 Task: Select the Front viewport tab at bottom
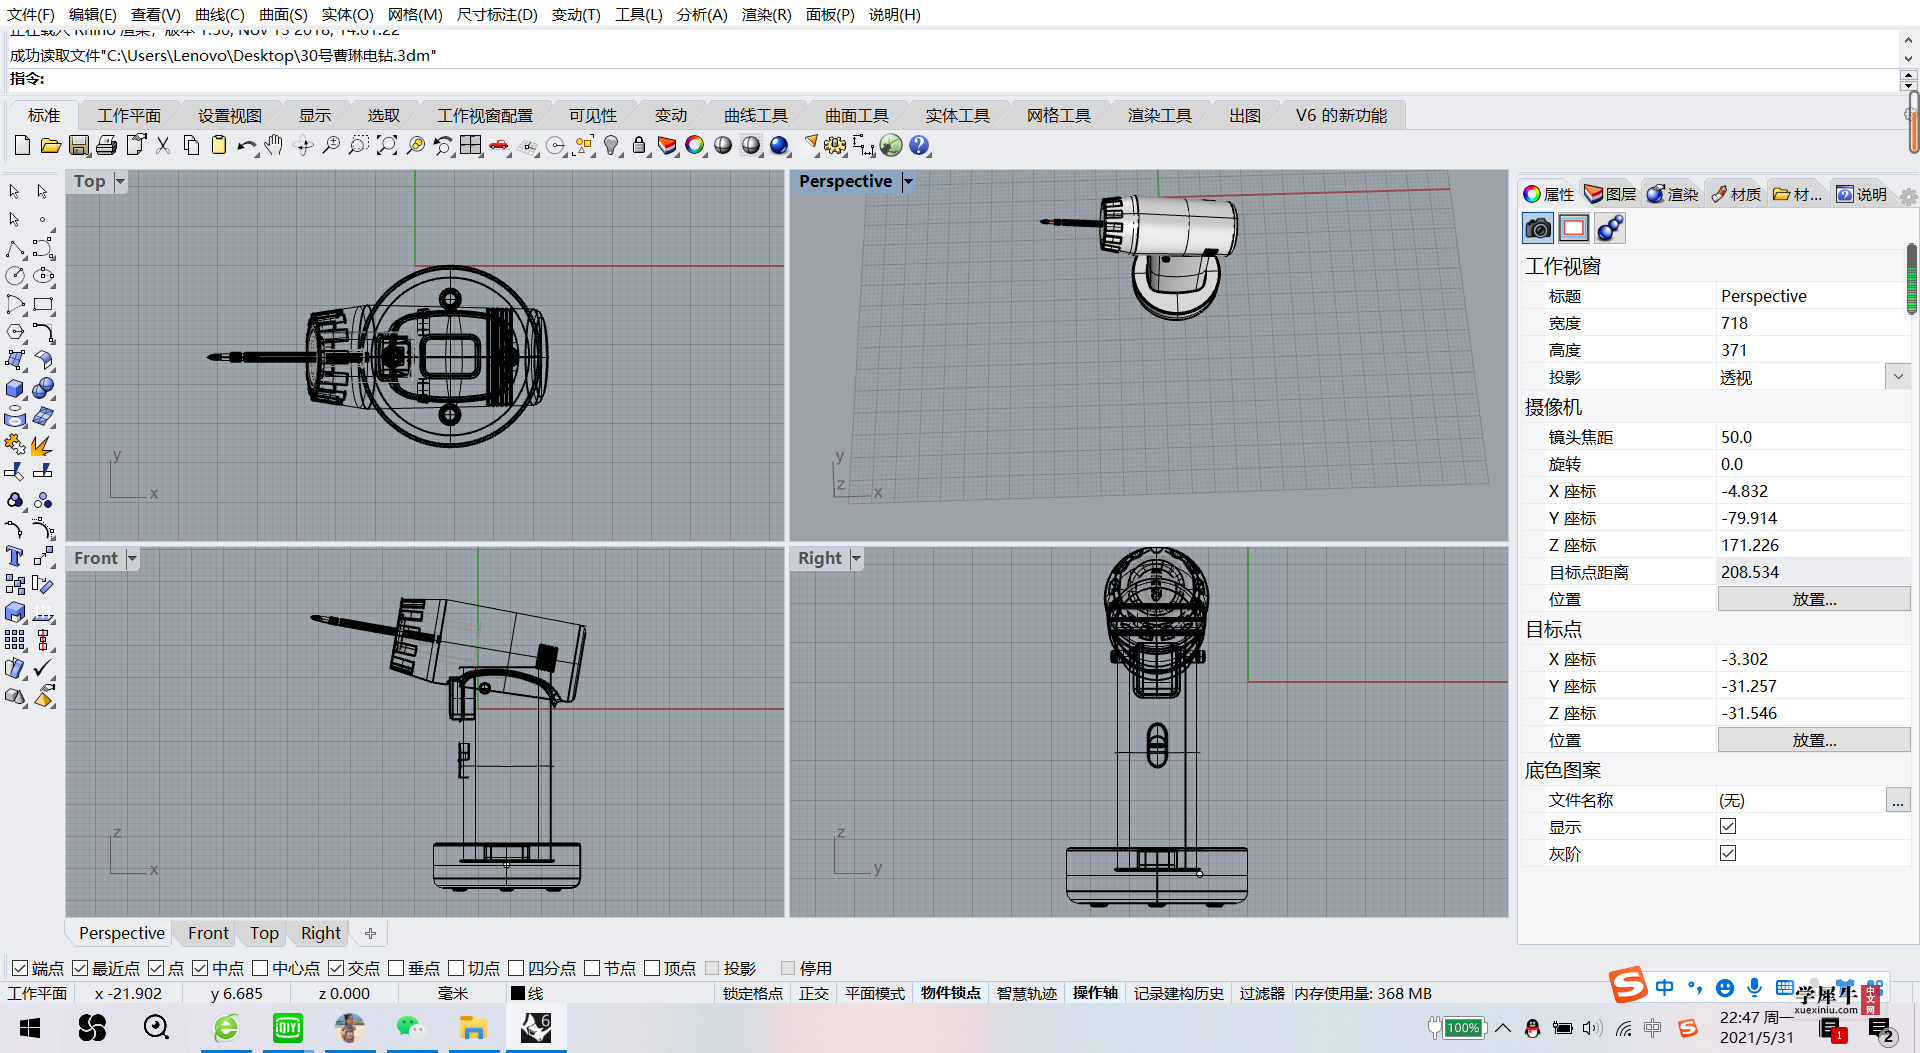point(208,933)
